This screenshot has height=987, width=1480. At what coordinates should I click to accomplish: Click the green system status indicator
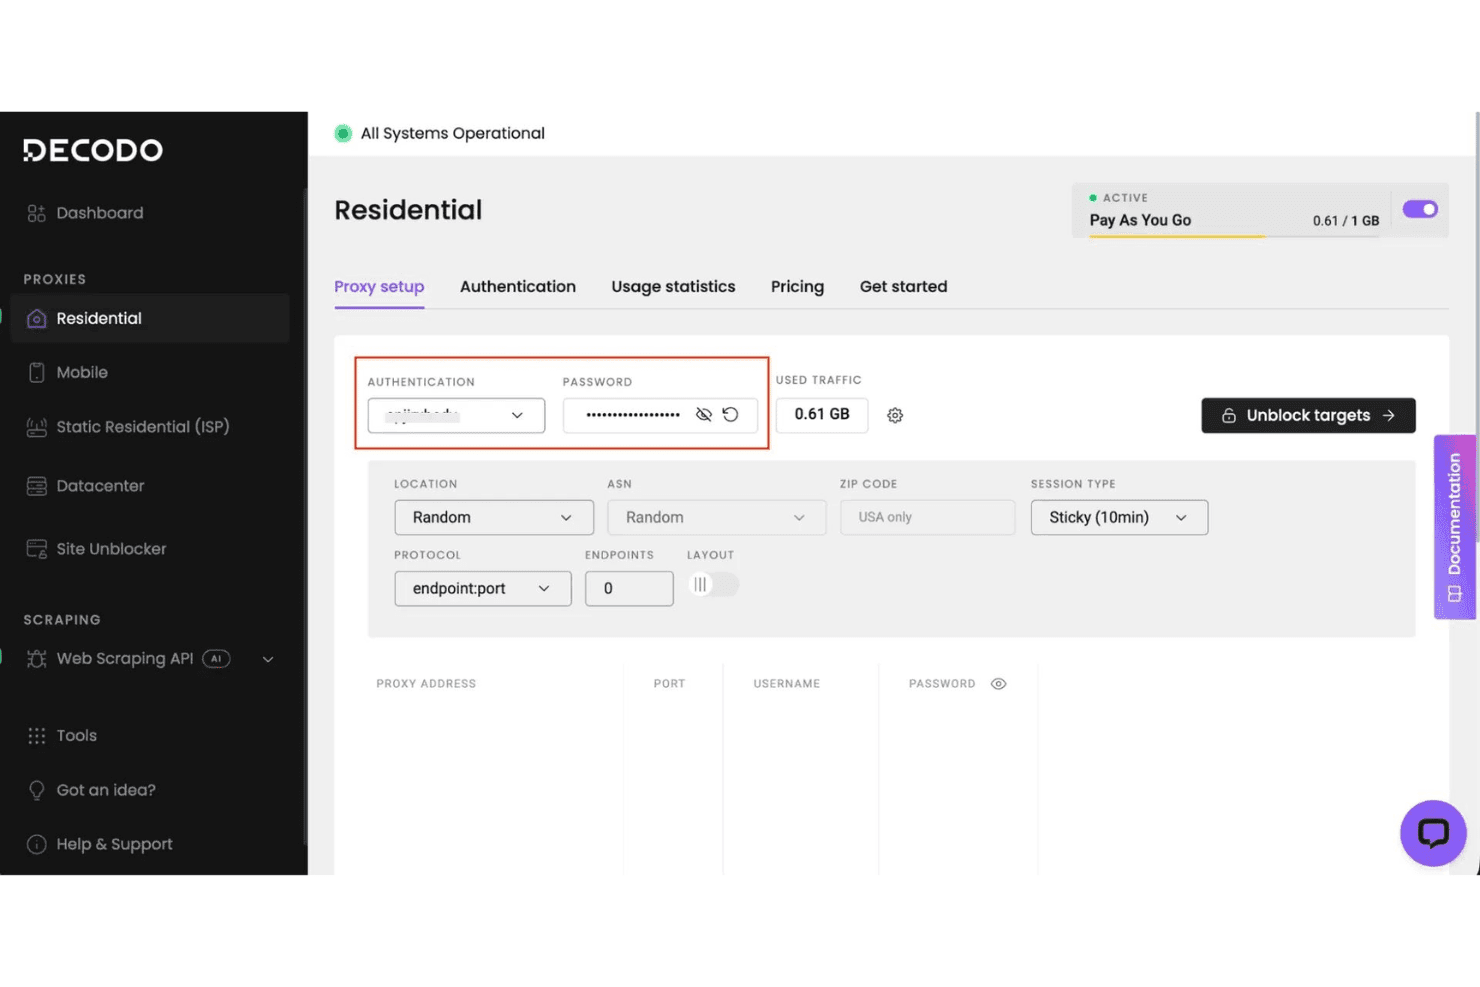pos(343,133)
